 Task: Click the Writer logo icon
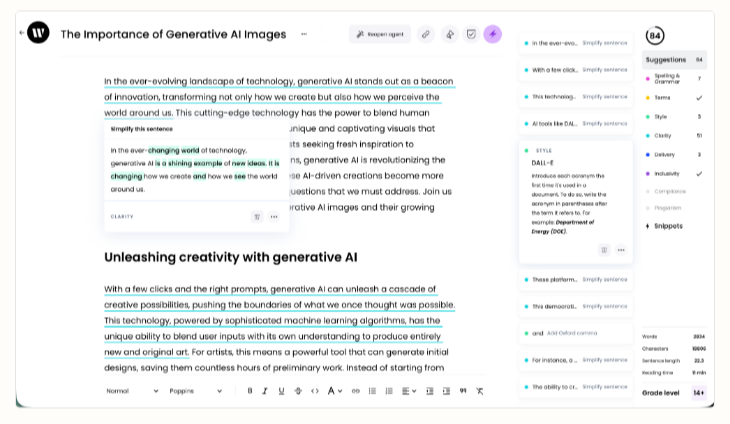coord(38,33)
